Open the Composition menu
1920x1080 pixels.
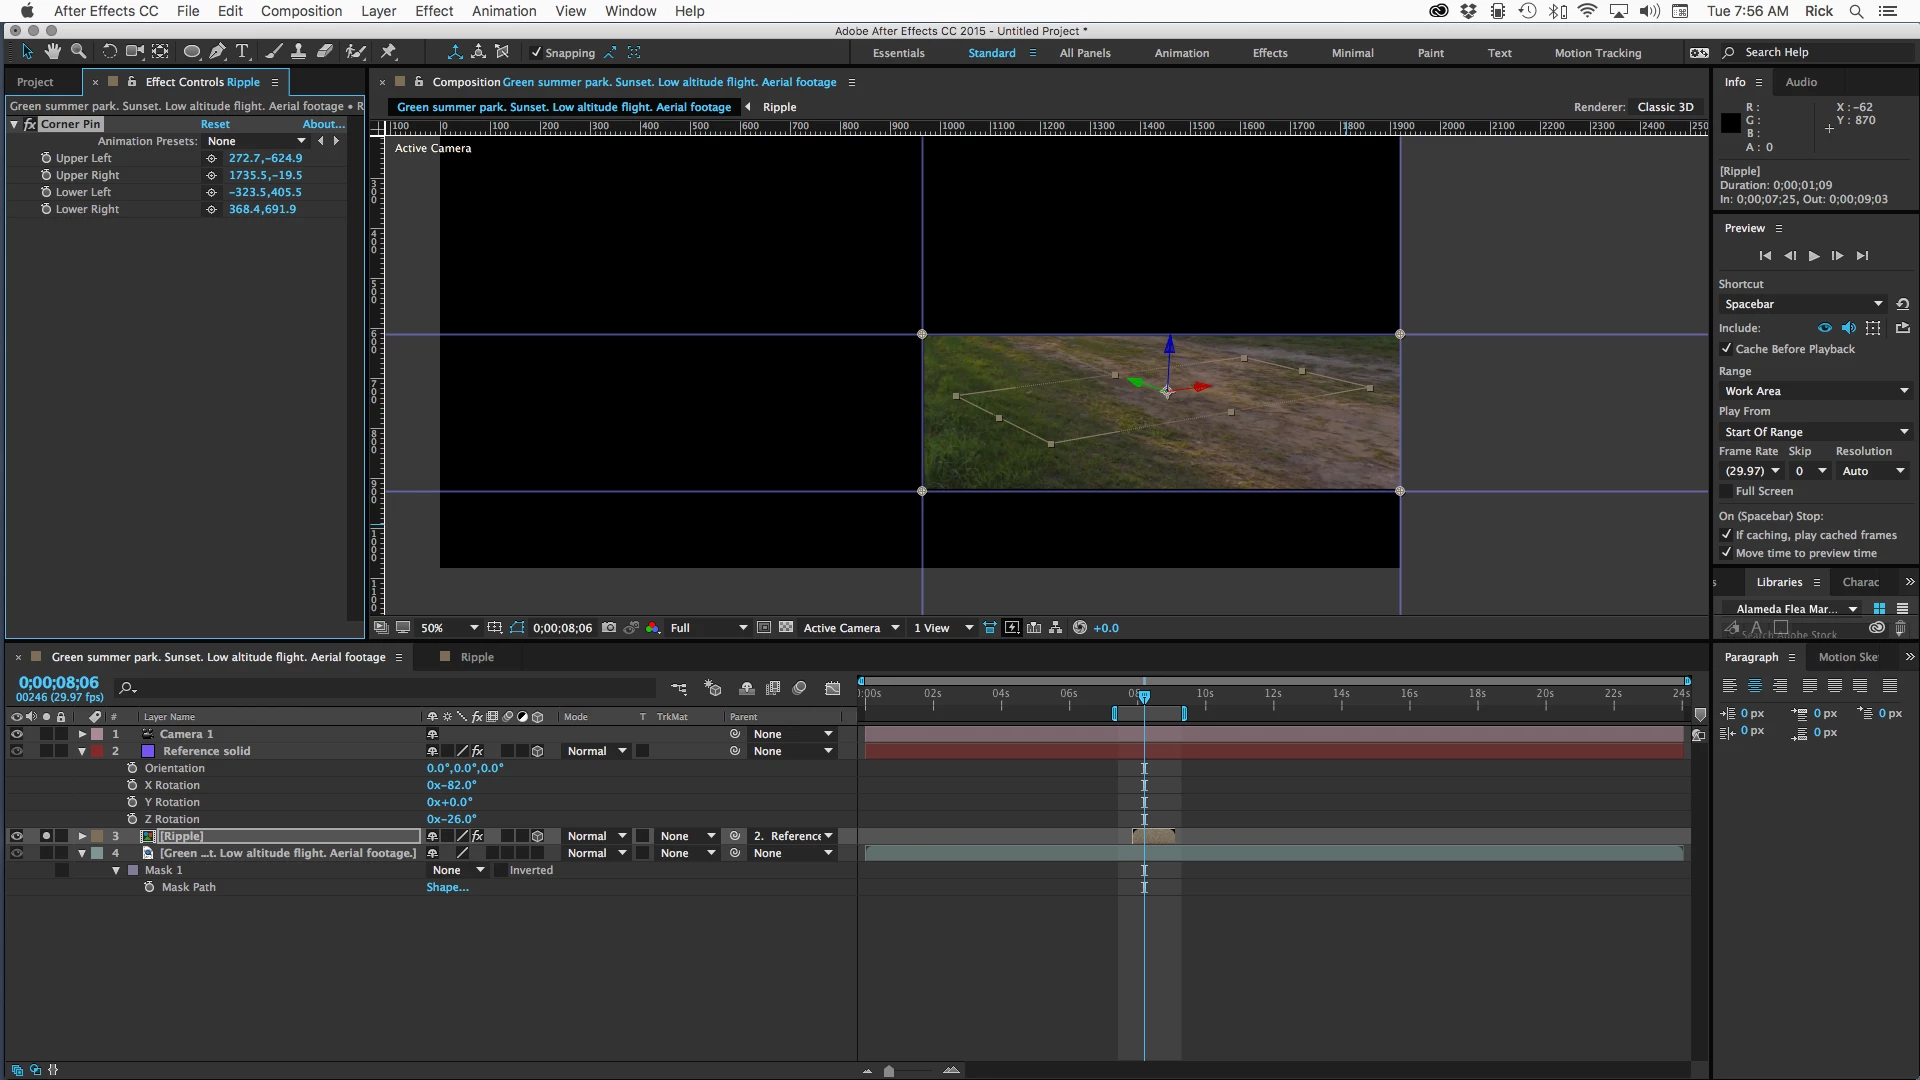click(x=301, y=11)
